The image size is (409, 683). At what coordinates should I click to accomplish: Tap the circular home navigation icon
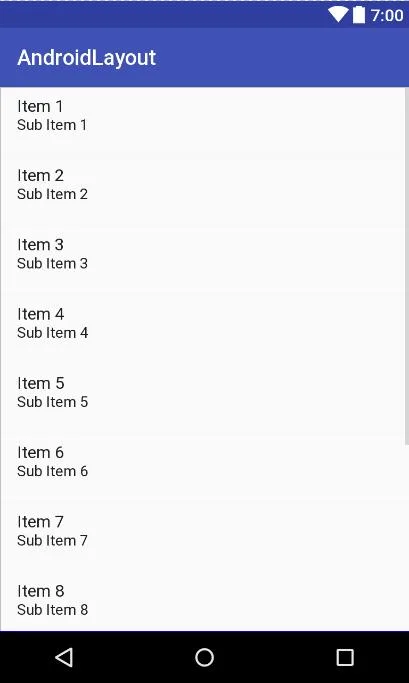click(204, 657)
